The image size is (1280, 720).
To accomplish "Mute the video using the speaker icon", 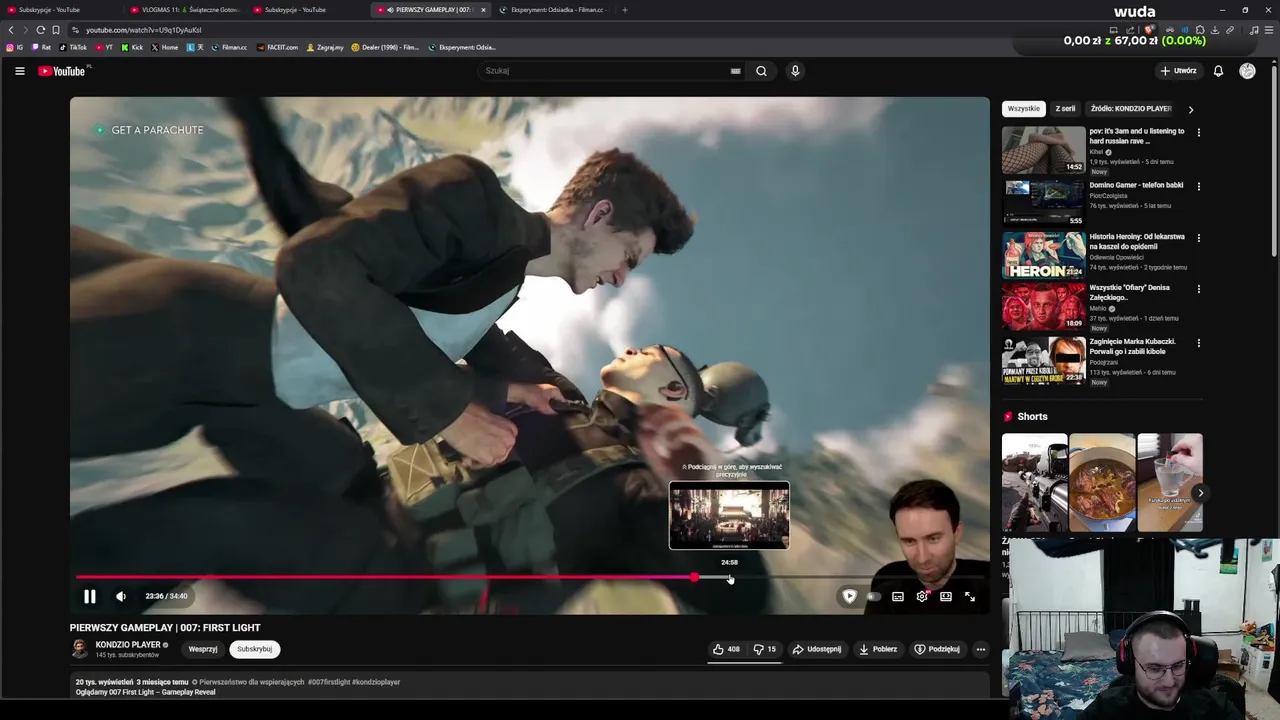I will click(121, 596).
